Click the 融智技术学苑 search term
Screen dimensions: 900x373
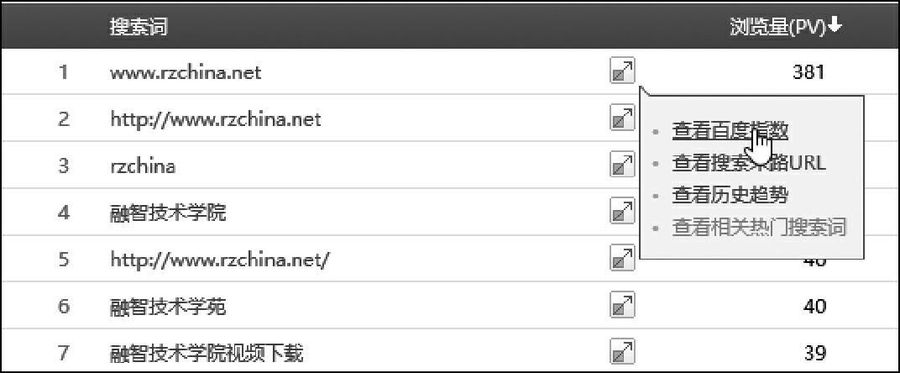tap(168, 306)
